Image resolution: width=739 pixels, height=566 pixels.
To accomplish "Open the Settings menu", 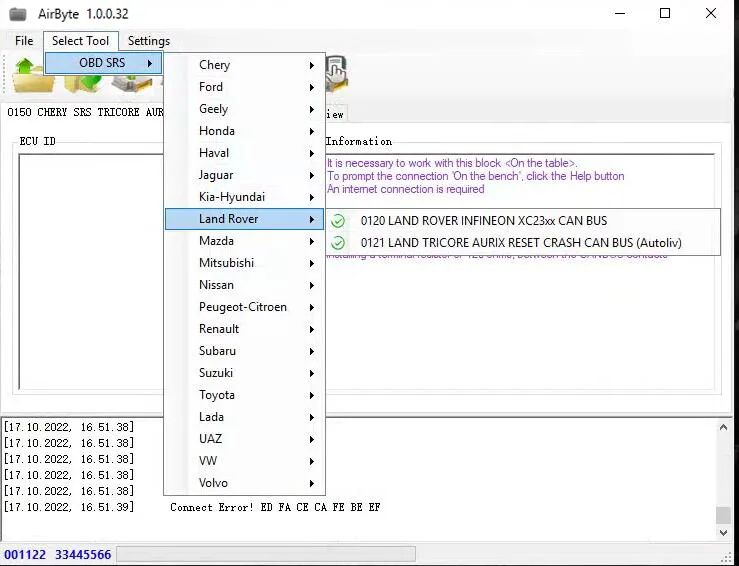I will [149, 41].
